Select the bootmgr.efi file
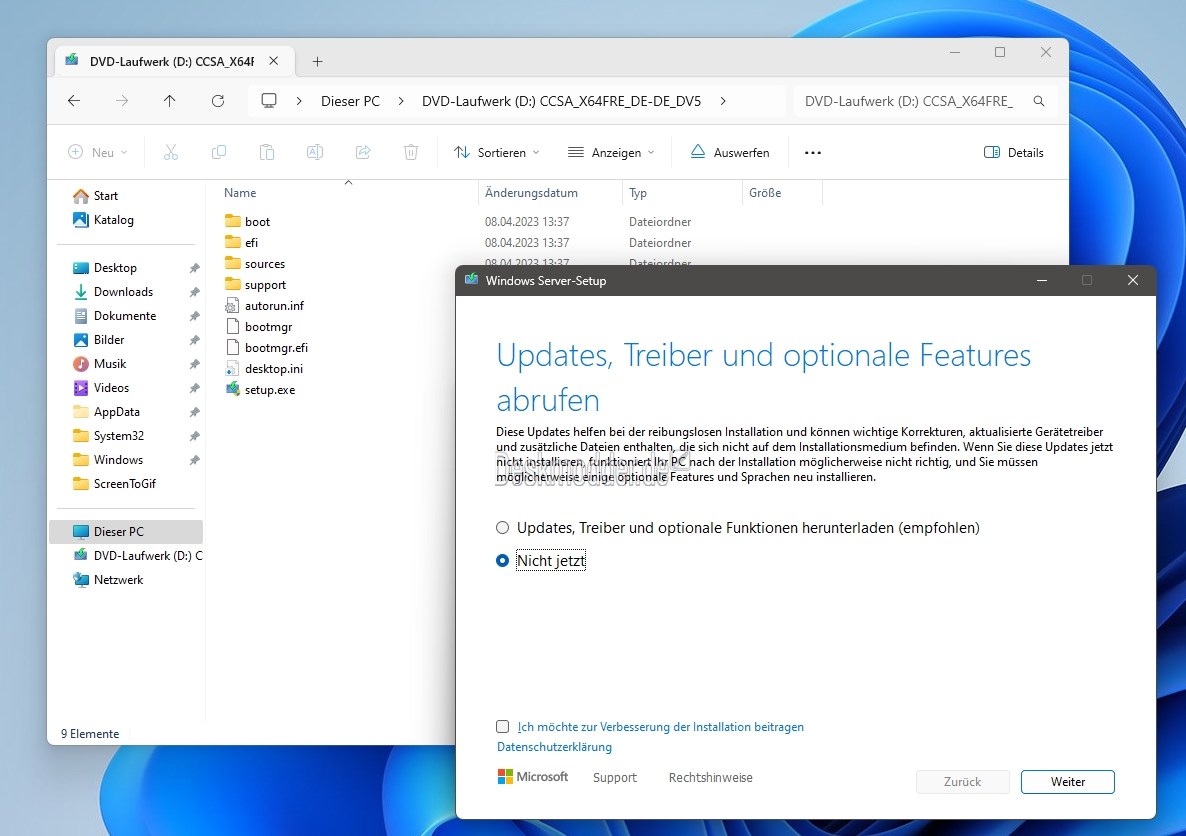This screenshot has width=1186, height=836. point(266,348)
